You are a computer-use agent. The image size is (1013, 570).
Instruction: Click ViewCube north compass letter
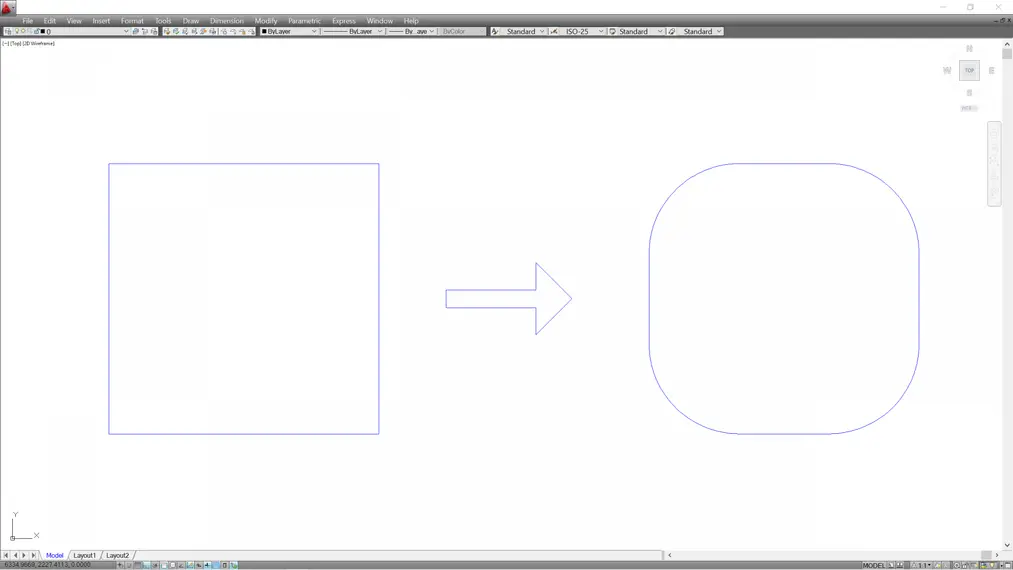coord(969,48)
